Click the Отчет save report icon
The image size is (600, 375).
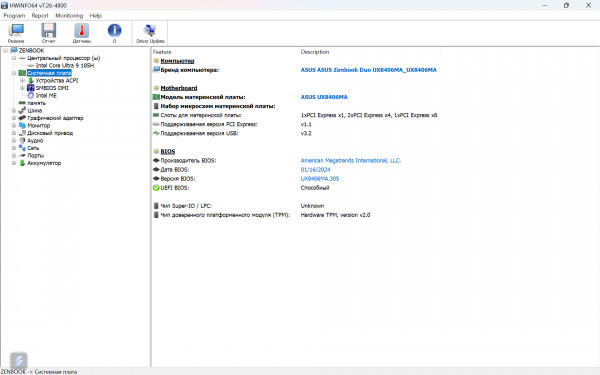coord(49,33)
